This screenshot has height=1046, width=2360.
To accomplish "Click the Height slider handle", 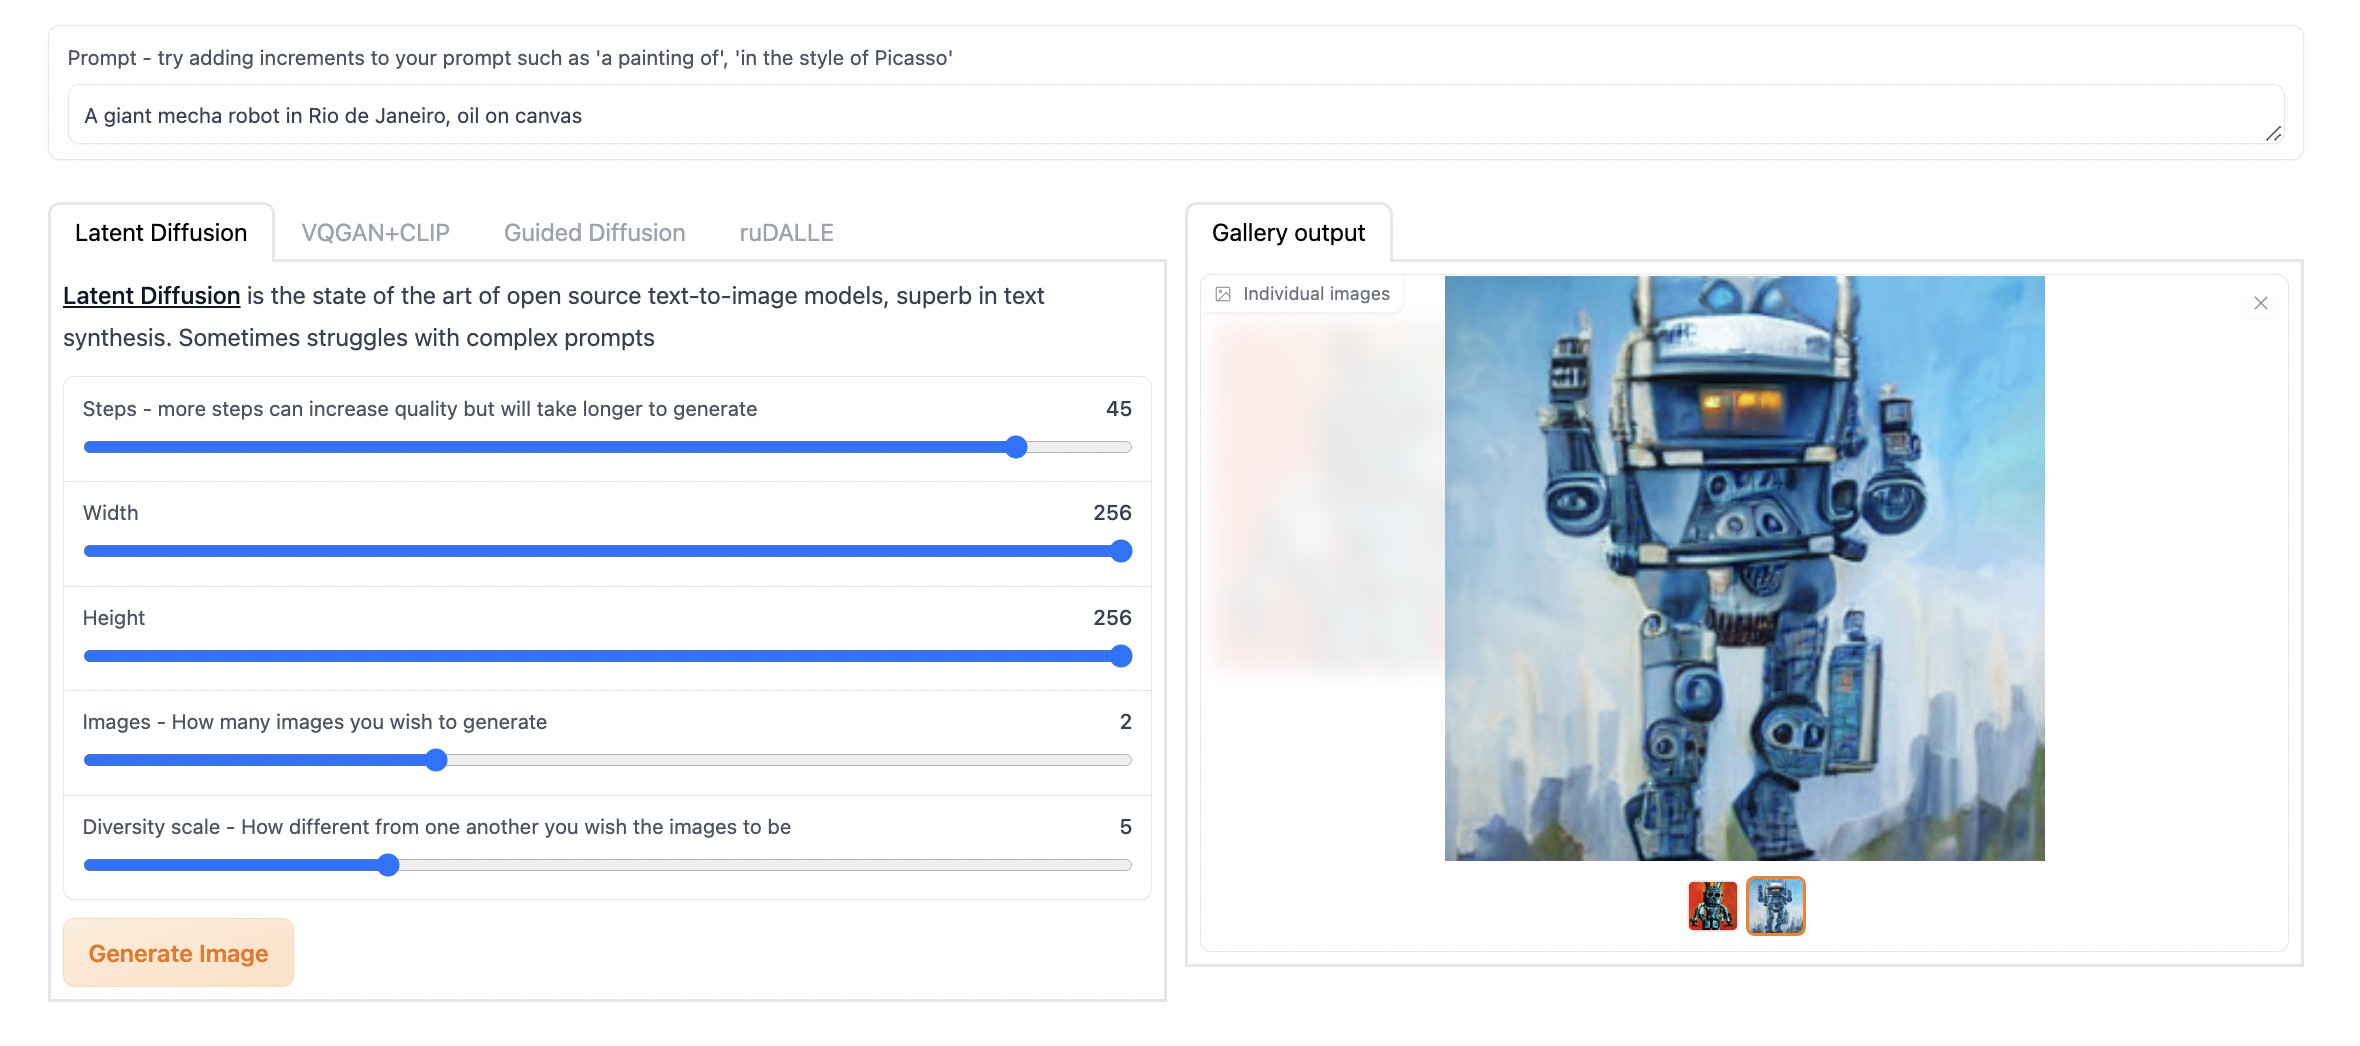I will pyautogui.click(x=1121, y=656).
